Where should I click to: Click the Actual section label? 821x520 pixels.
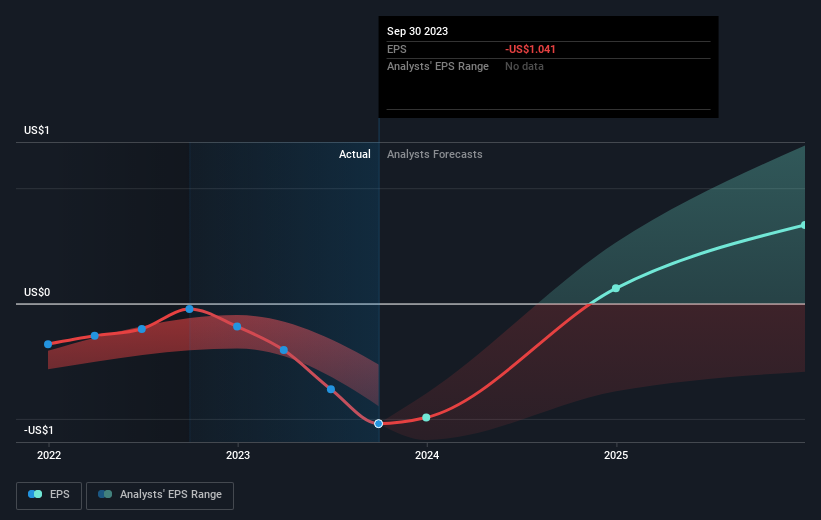tap(354, 154)
